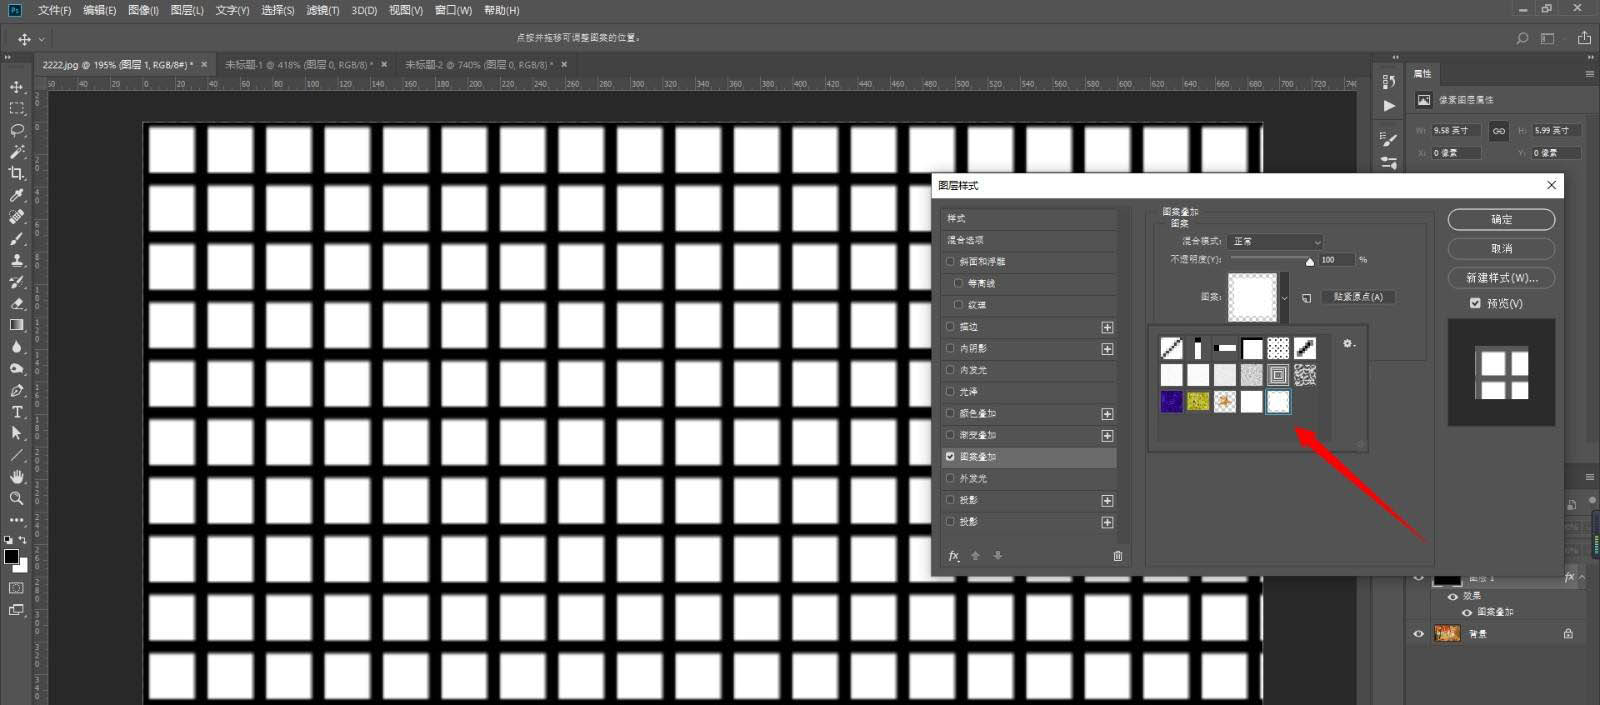Add another 内阴影 effect plus button

tap(1107, 349)
